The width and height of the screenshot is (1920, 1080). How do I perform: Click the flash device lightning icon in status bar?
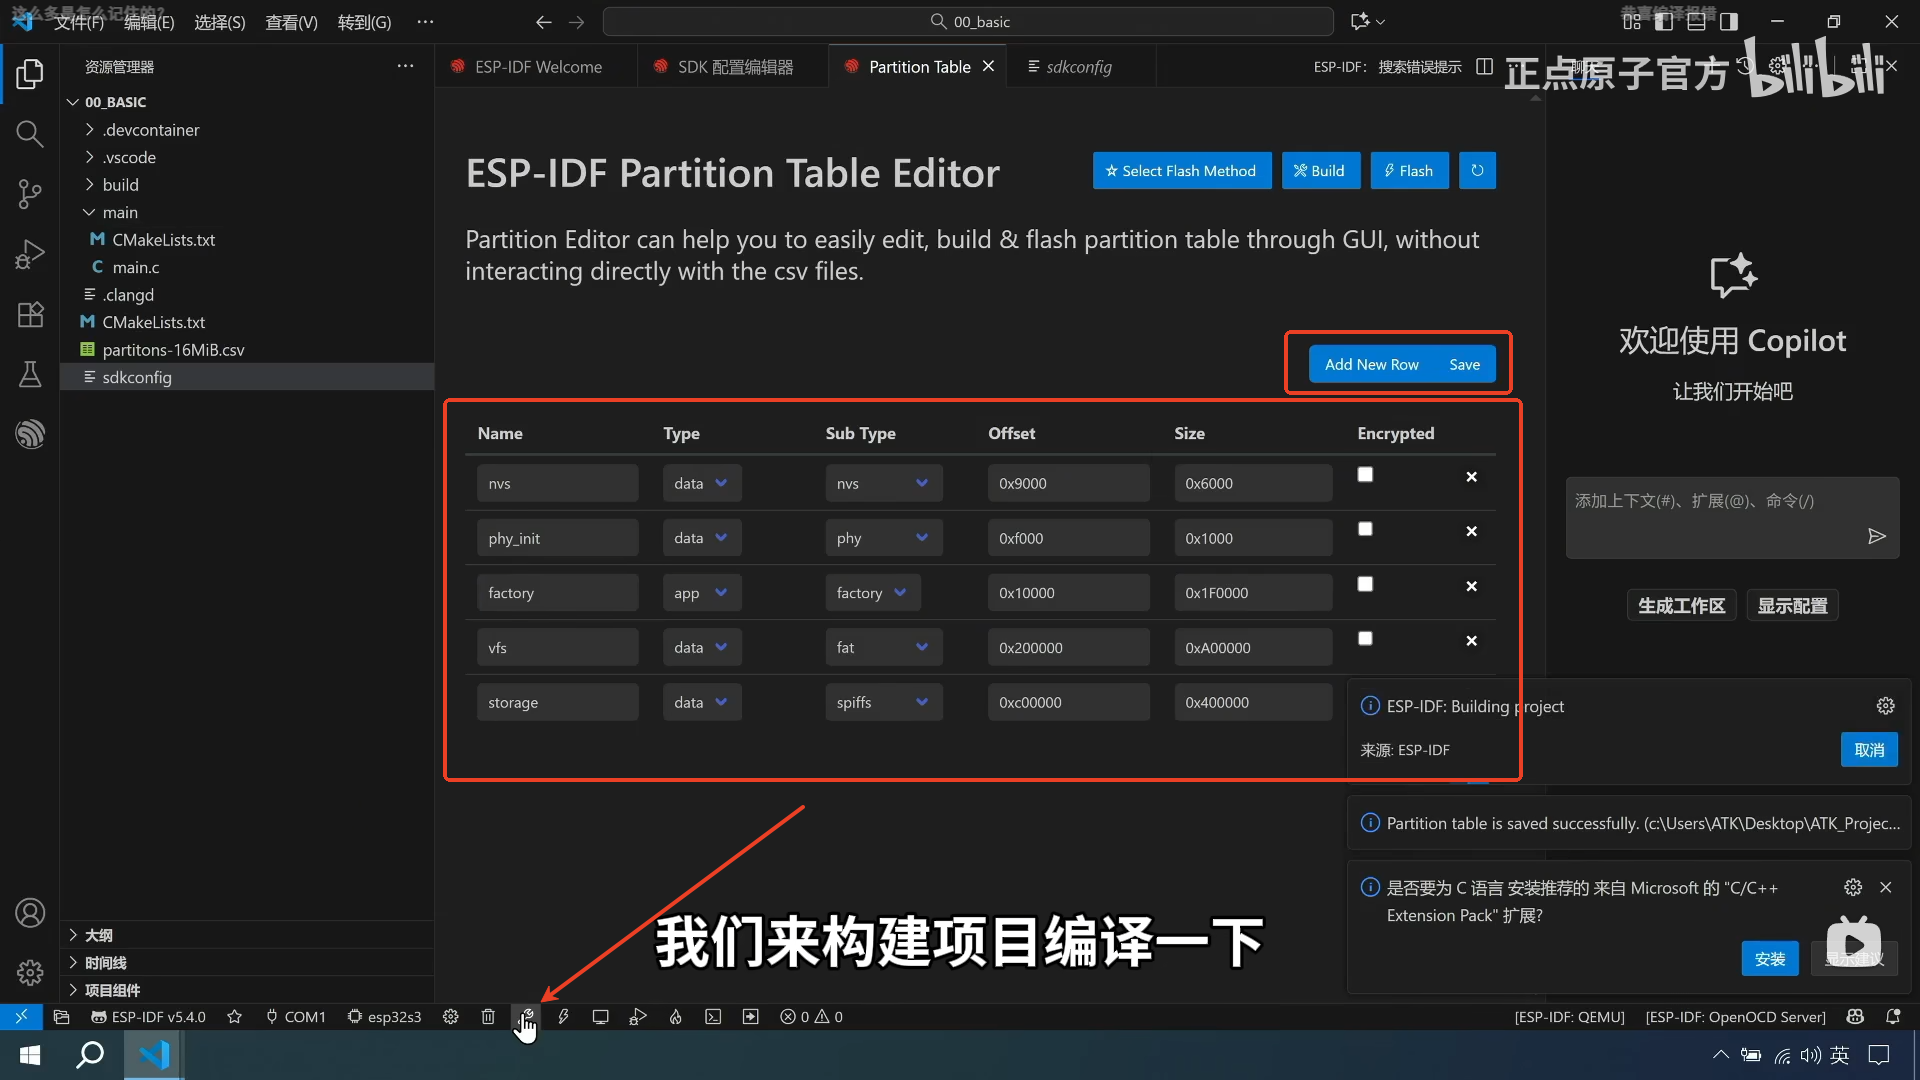tap(563, 1017)
